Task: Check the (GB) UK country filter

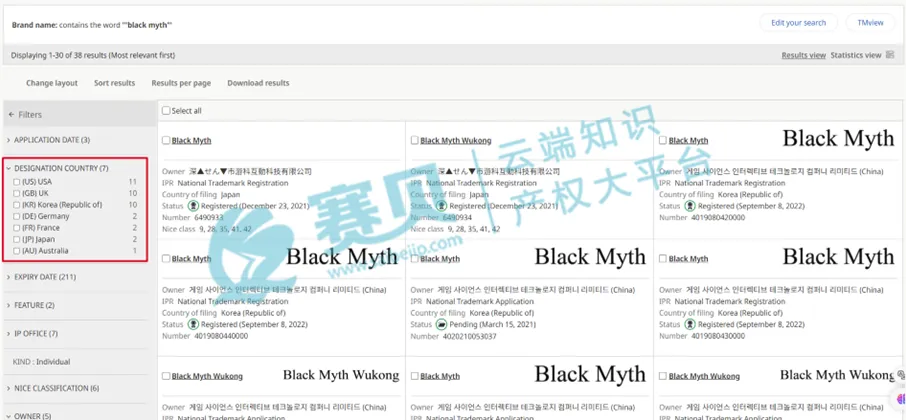Action: pyautogui.click(x=17, y=194)
